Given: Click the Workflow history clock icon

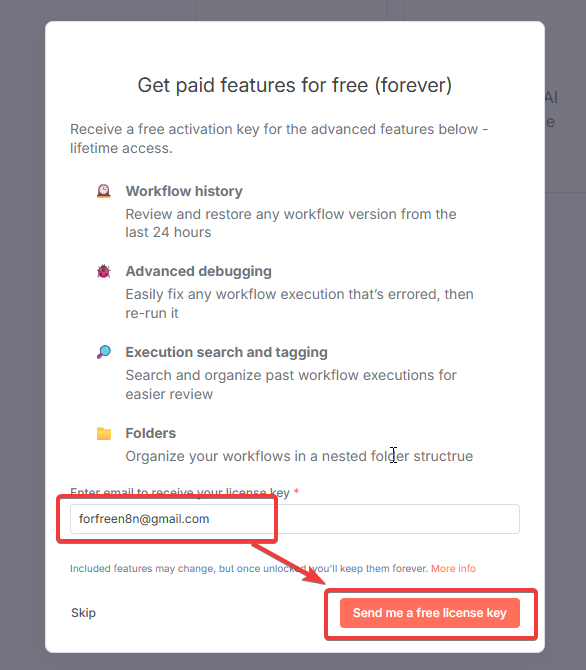Looking at the screenshot, I should point(103,191).
